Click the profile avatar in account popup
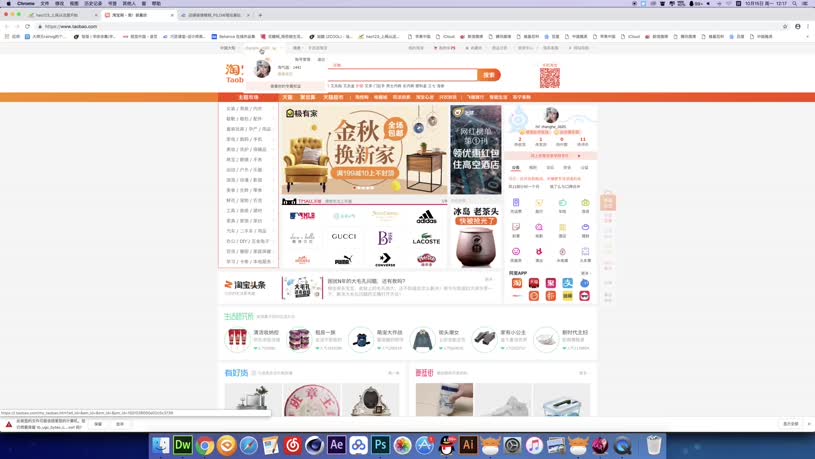The height and width of the screenshot is (459, 815). coord(262,69)
